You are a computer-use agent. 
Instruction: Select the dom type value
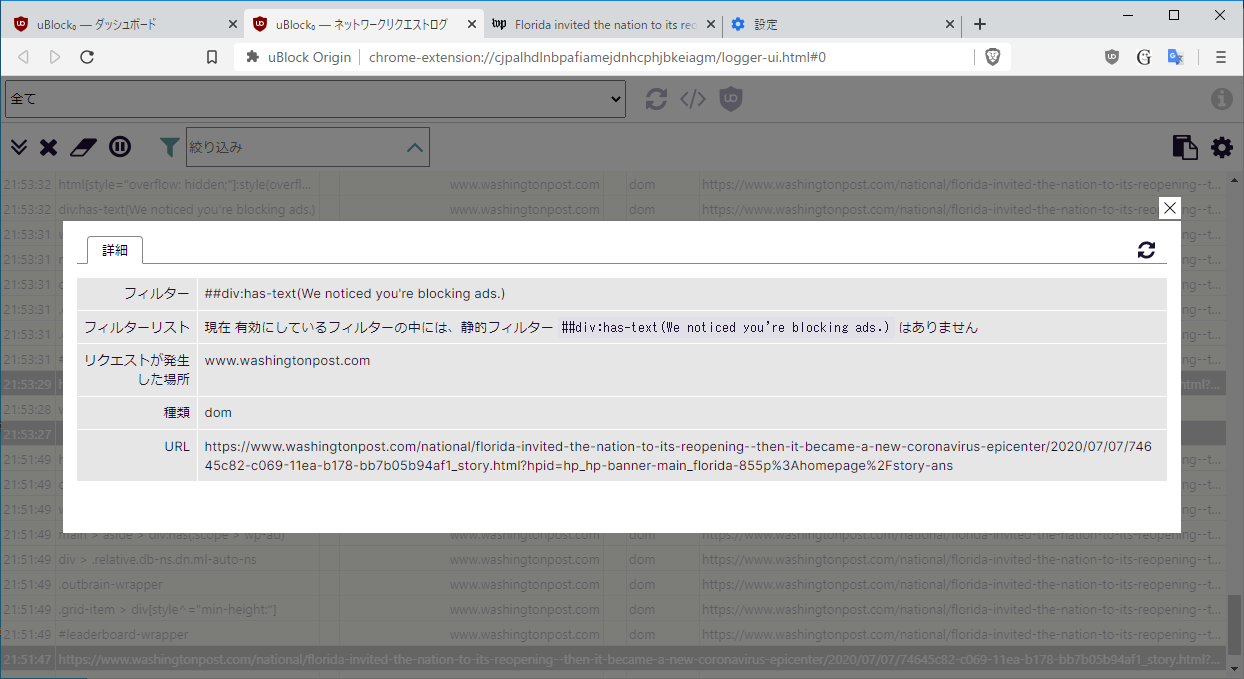click(218, 412)
